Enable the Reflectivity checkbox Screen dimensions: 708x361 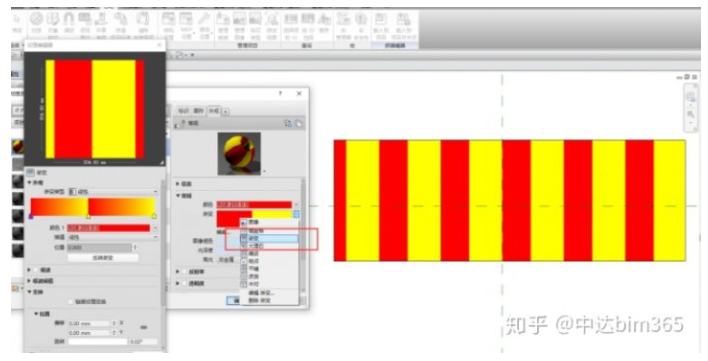click(184, 272)
